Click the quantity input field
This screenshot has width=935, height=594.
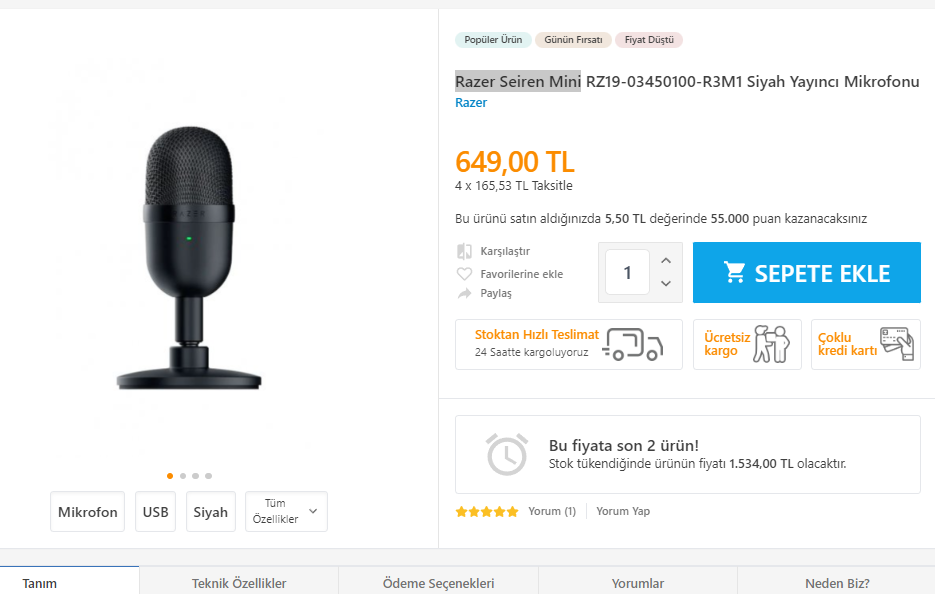click(x=627, y=273)
